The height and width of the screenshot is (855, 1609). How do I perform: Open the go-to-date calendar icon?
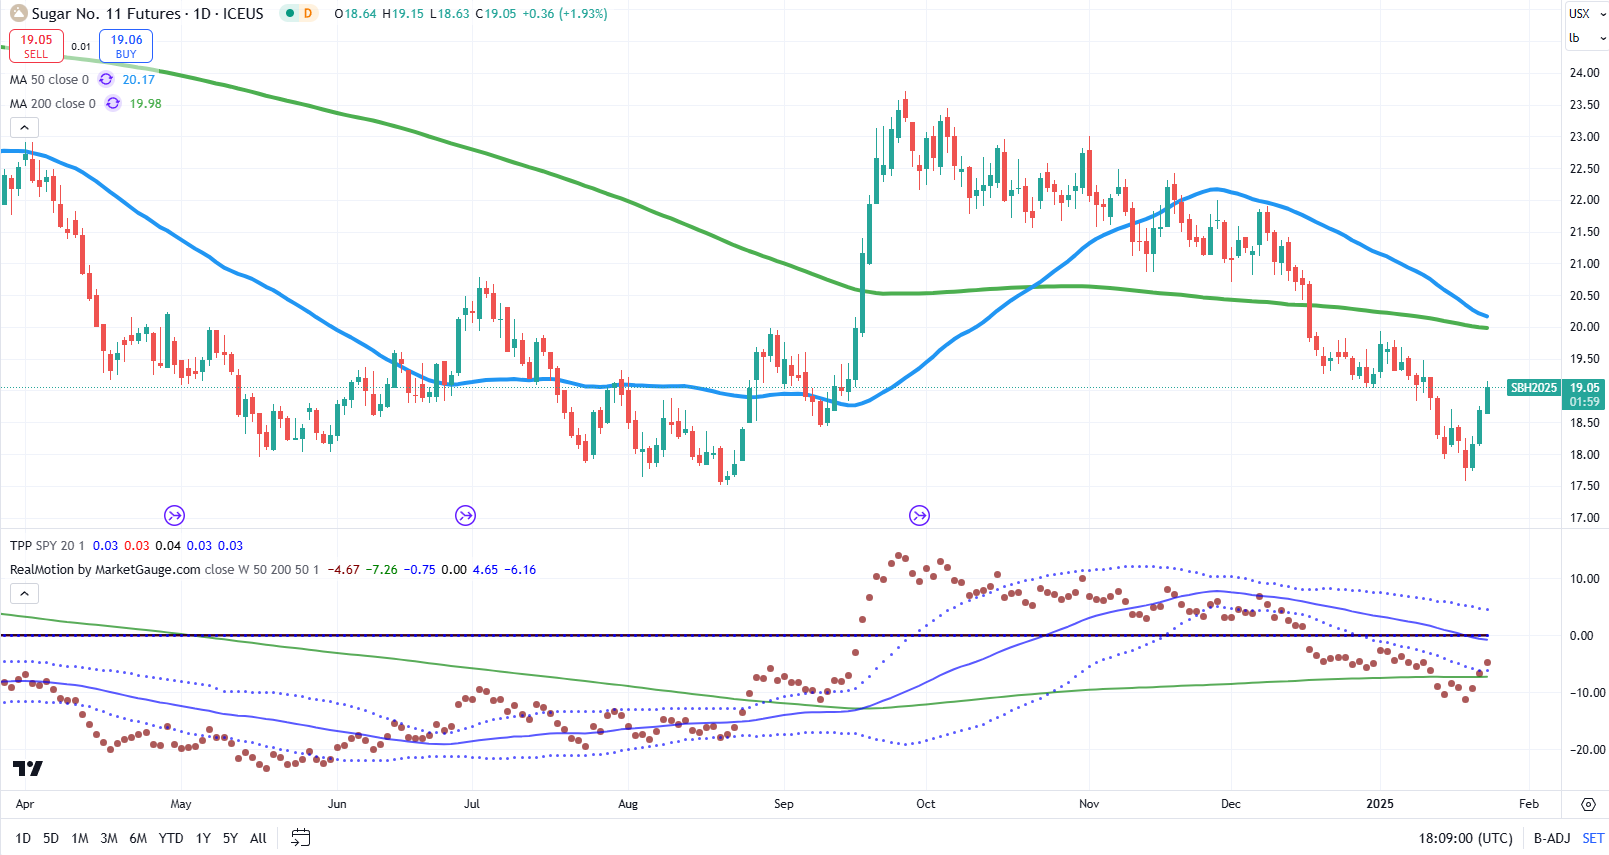300,838
